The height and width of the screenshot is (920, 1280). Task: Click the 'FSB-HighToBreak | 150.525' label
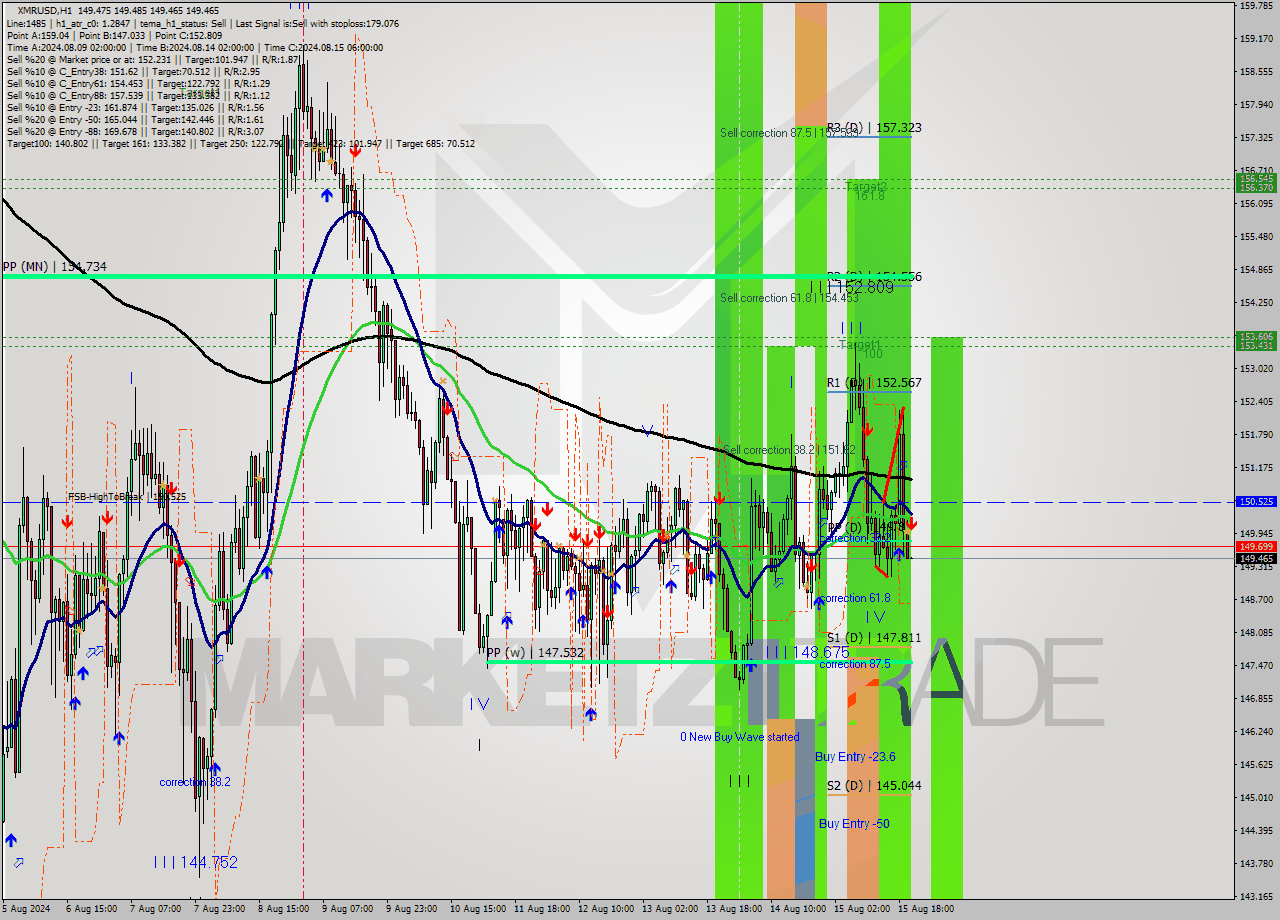(127, 496)
